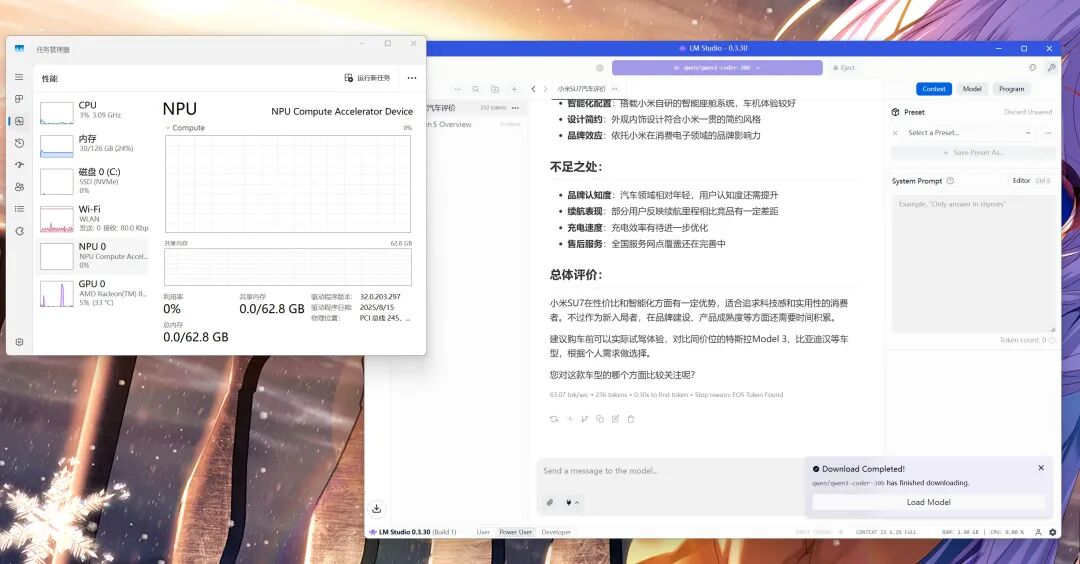Open options for 汽车评价 chat list row
This screenshot has height=564, width=1080.
(515, 108)
